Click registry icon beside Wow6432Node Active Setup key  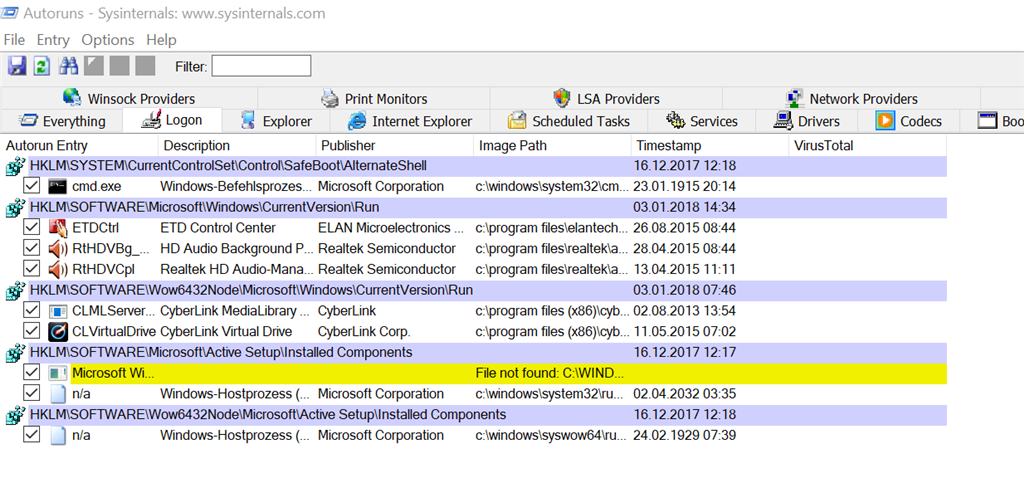pyautogui.click(x=15, y=415)
